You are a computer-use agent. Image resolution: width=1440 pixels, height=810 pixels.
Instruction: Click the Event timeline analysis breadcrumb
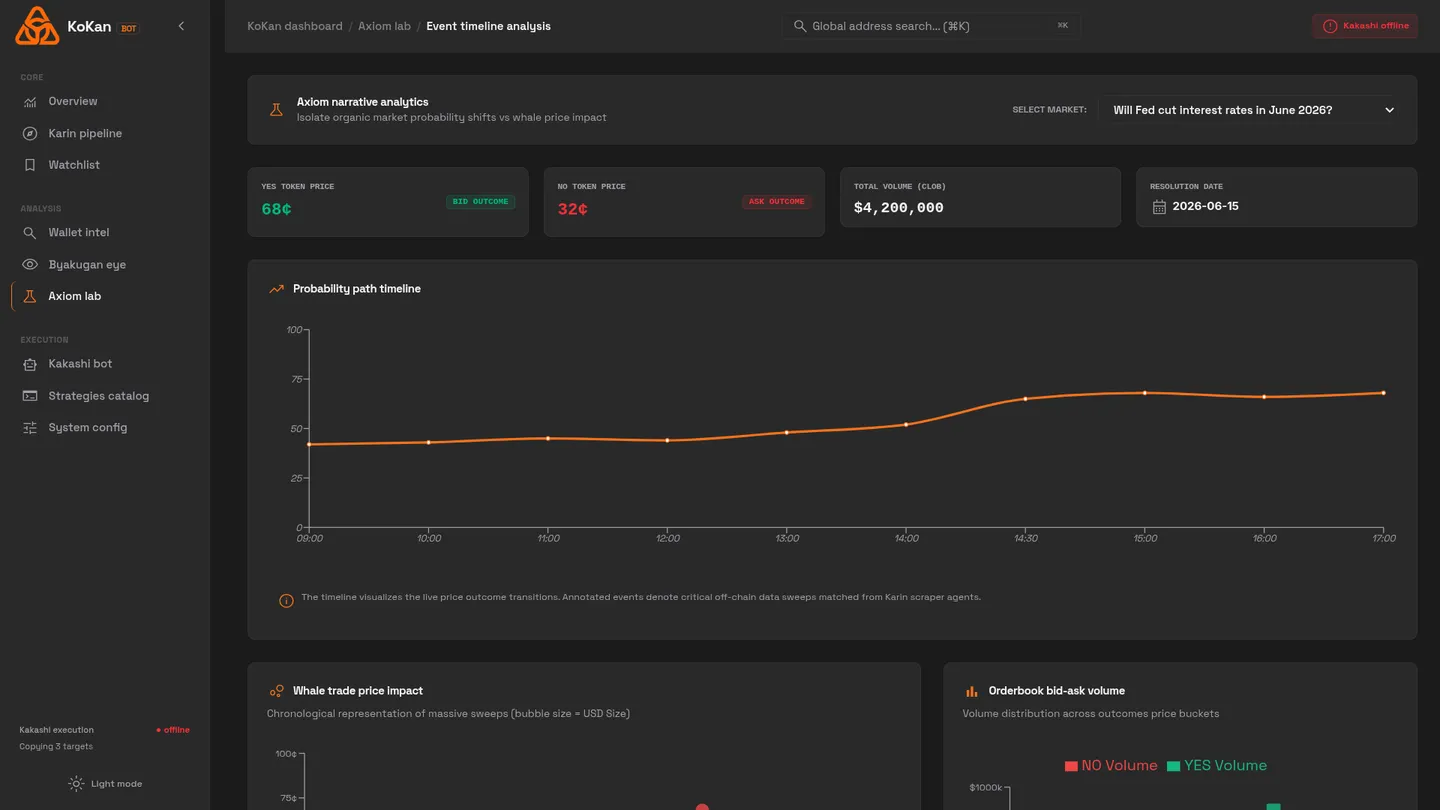click(x=488, y=26)
